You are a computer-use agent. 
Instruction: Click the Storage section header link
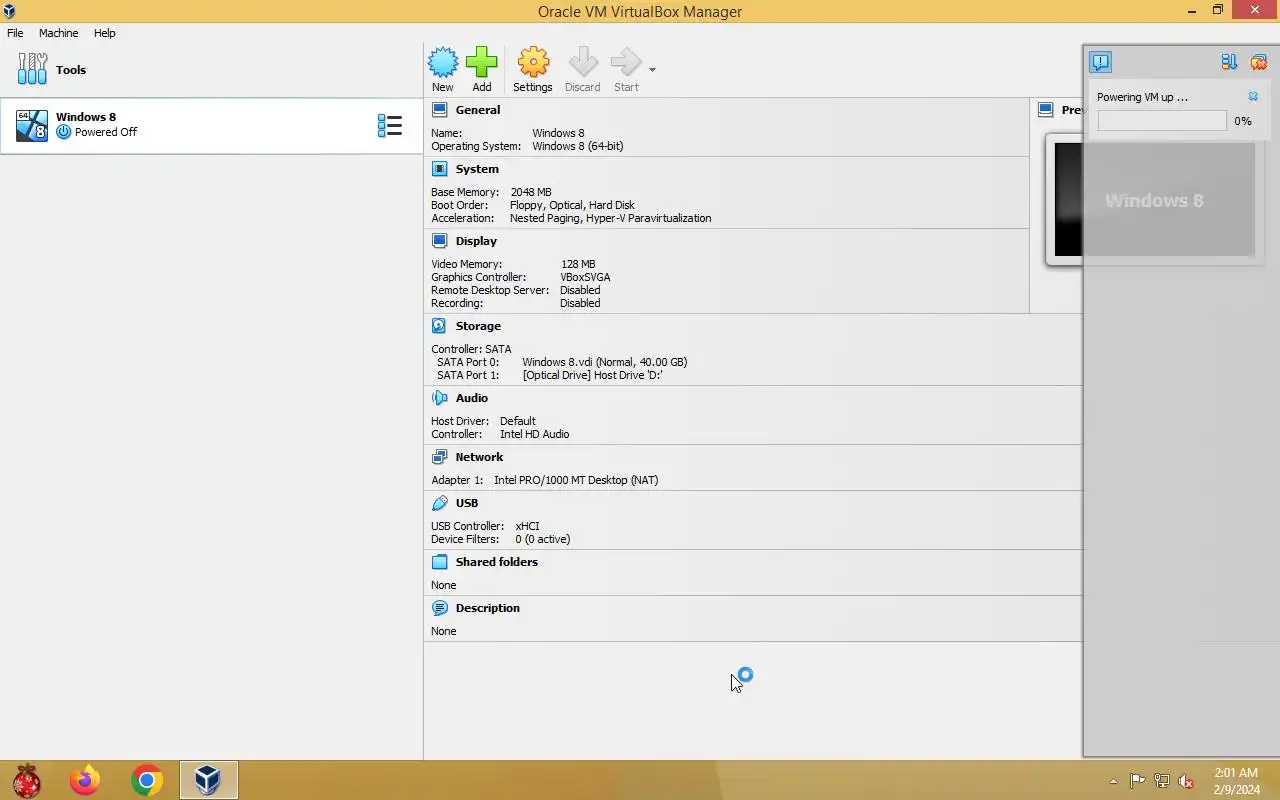478,326
